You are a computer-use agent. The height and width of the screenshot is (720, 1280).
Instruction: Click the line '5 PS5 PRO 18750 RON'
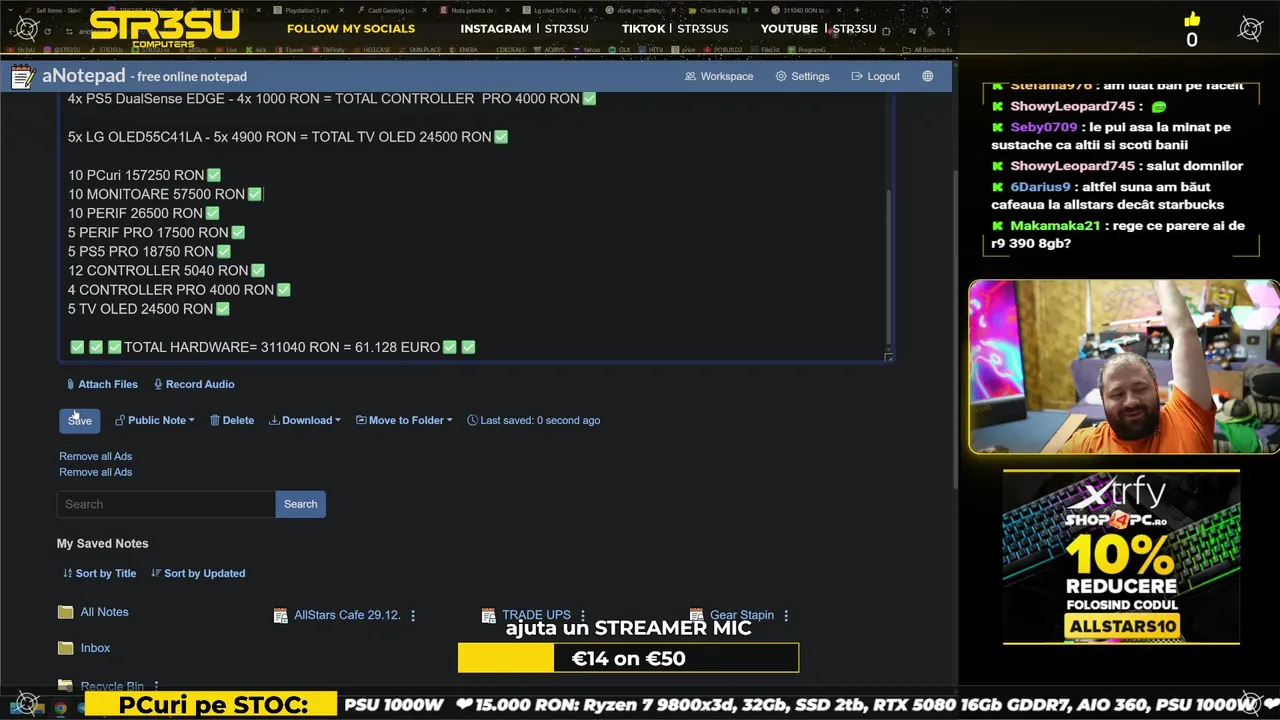click(149, 251)
